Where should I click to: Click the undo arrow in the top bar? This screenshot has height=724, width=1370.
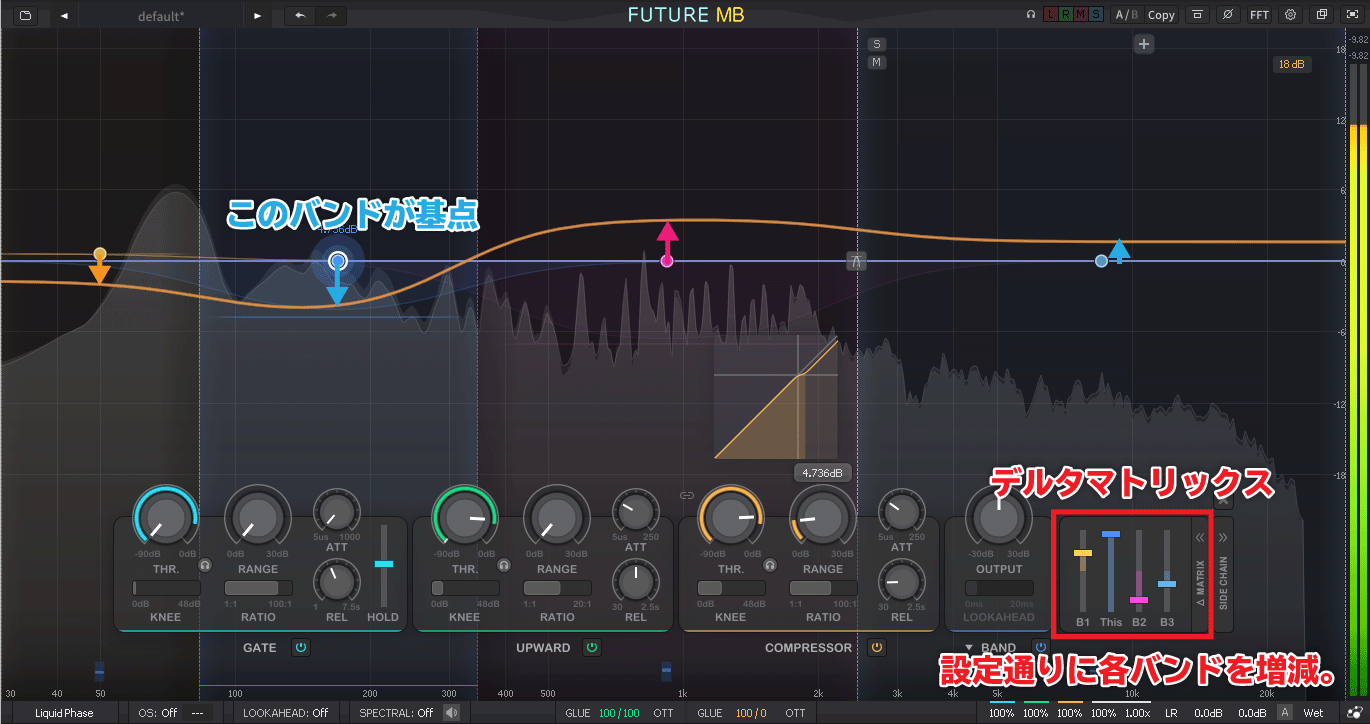point(300,16)
